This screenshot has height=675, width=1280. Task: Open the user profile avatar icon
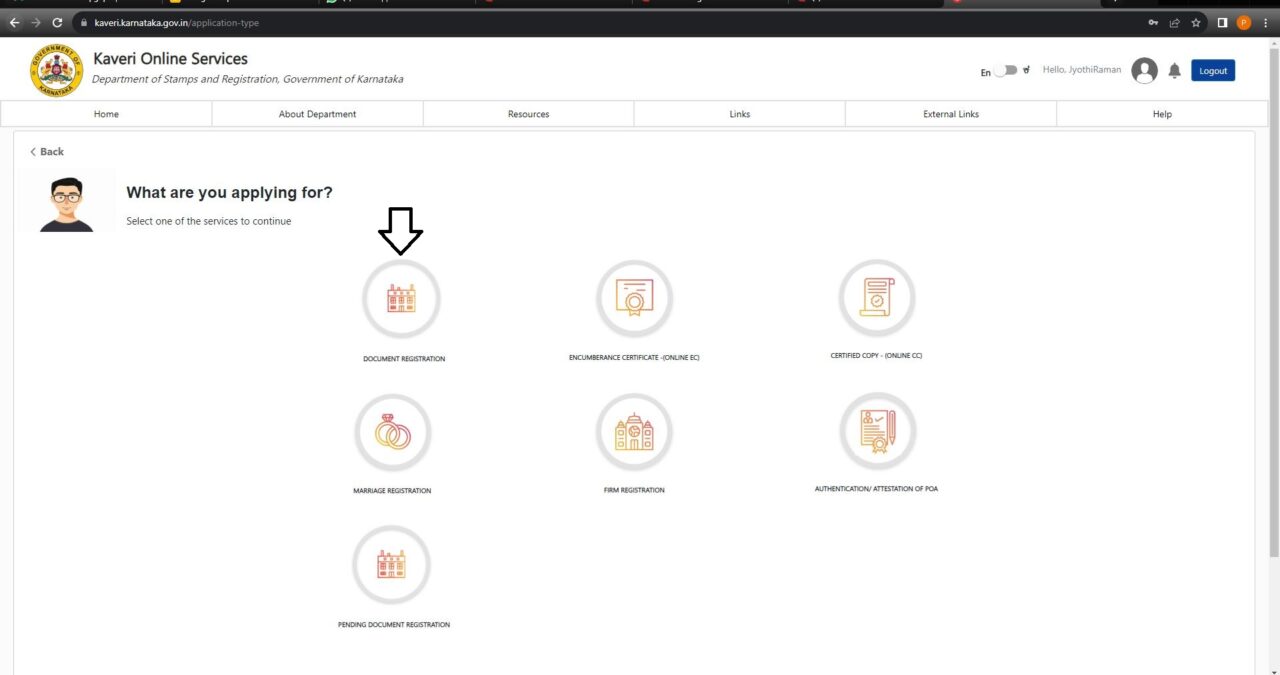1144,70
